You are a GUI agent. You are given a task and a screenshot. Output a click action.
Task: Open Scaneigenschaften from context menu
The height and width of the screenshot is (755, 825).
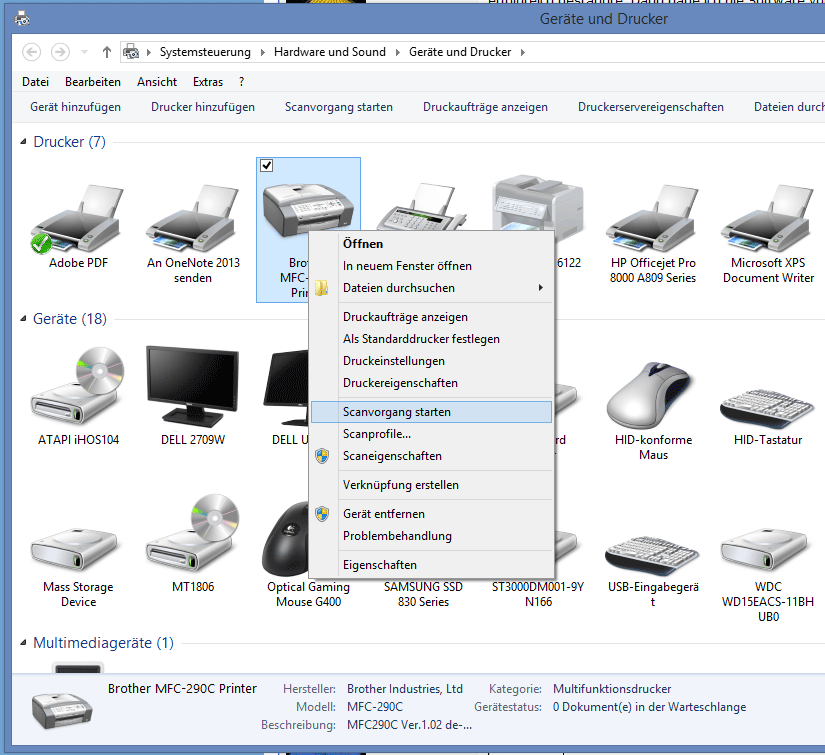click(x=431, y=457)
